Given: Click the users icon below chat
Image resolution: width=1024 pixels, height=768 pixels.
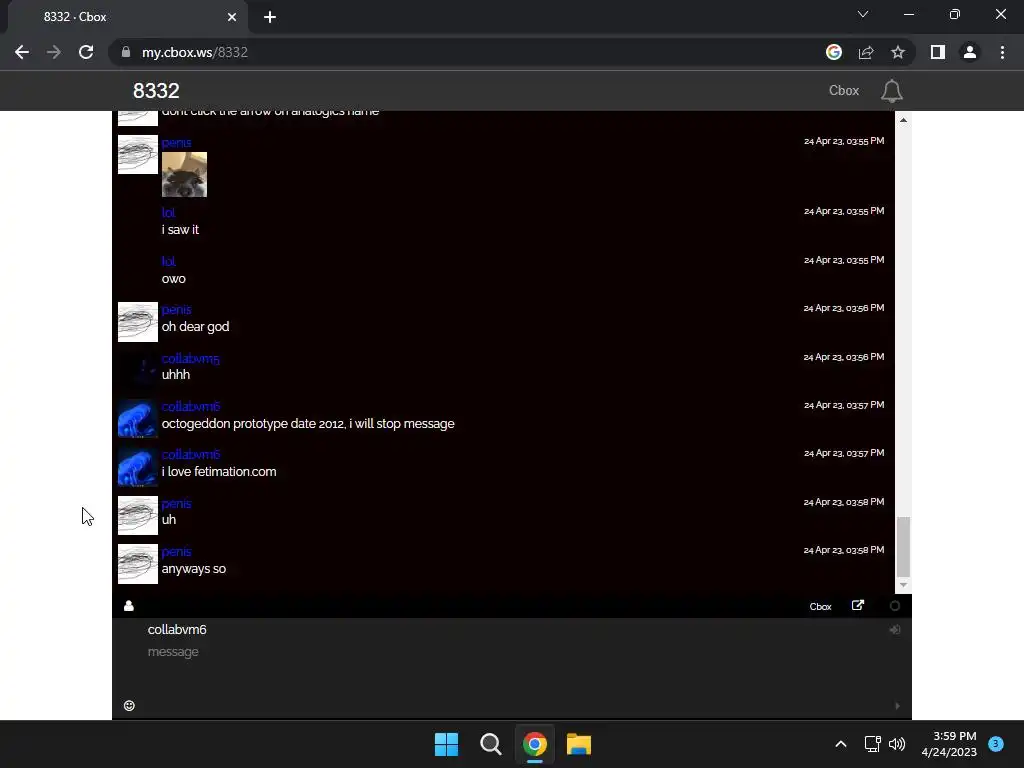Looking at the screenshot, I should pyautogui.click(x=129, y=606).
